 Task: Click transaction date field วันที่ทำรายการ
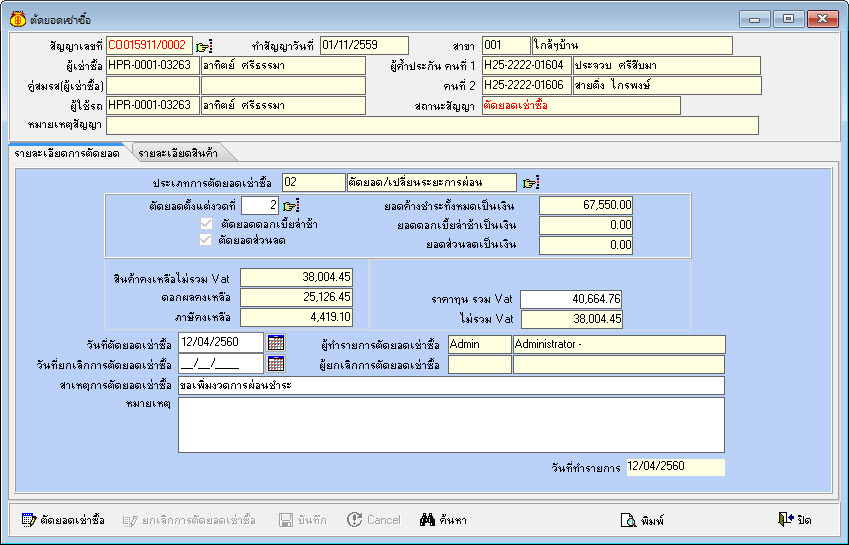[676, 467]
